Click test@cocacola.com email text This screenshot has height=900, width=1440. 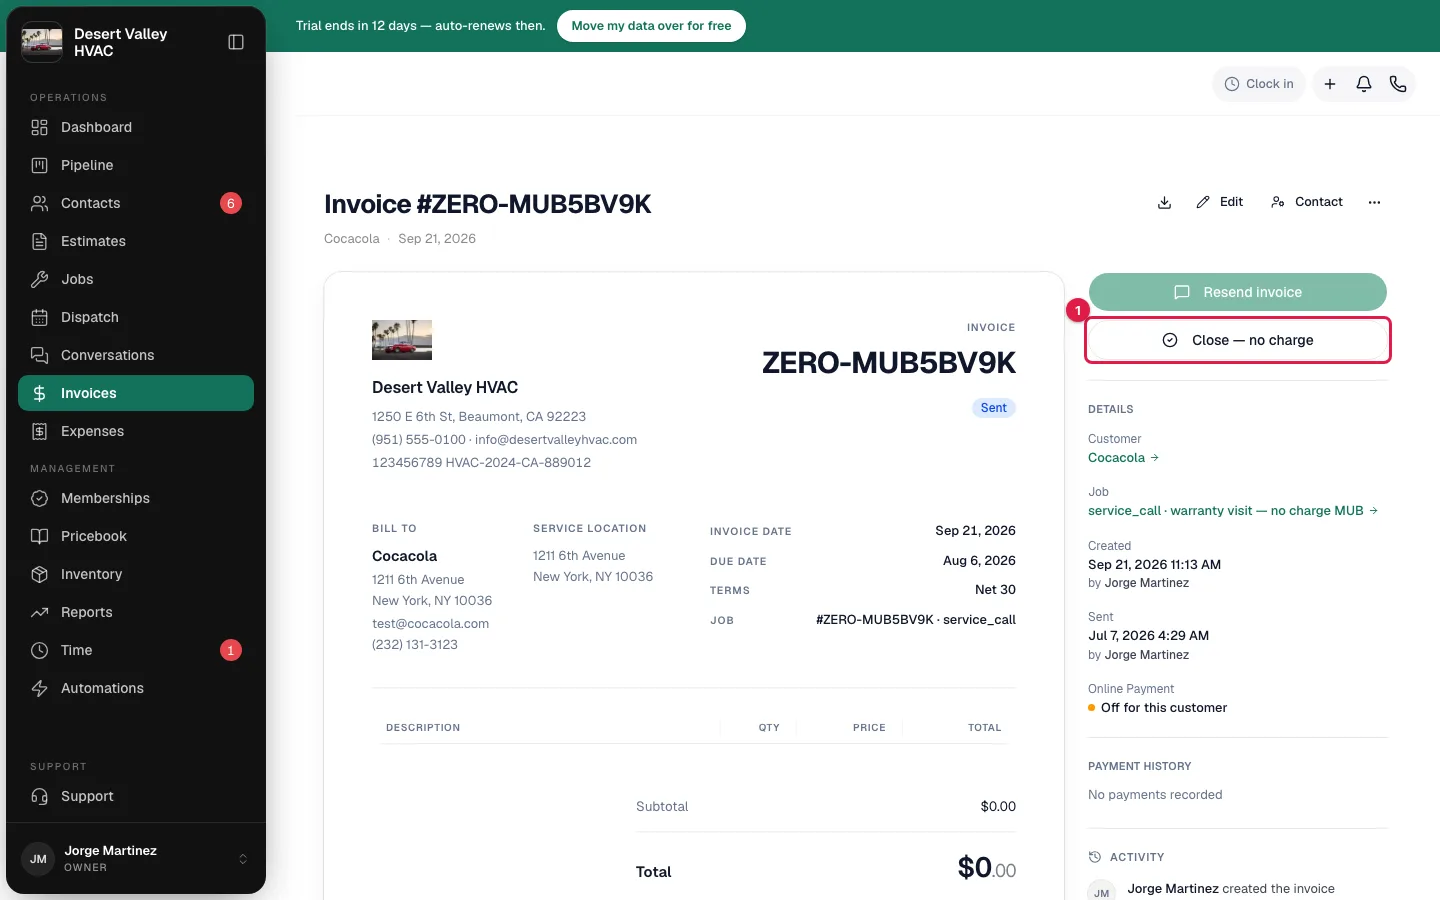pyautogui.click(x=431, y=624)
